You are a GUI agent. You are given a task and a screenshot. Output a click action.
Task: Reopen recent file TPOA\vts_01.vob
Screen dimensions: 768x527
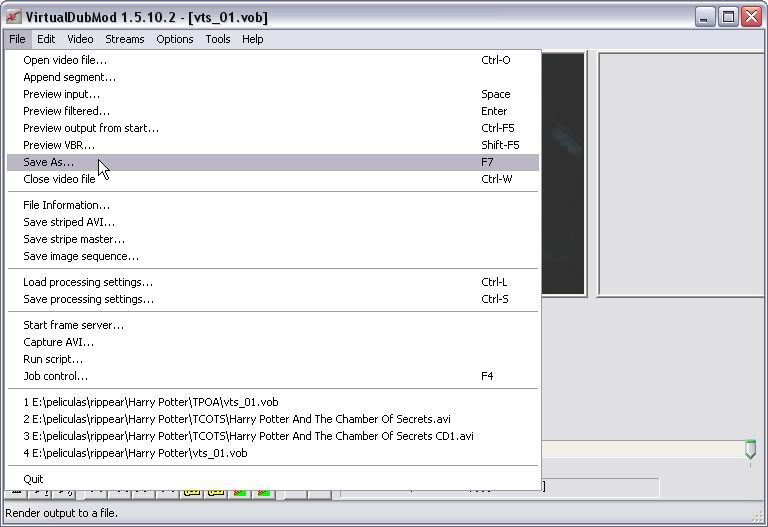(x=150, y=402)
